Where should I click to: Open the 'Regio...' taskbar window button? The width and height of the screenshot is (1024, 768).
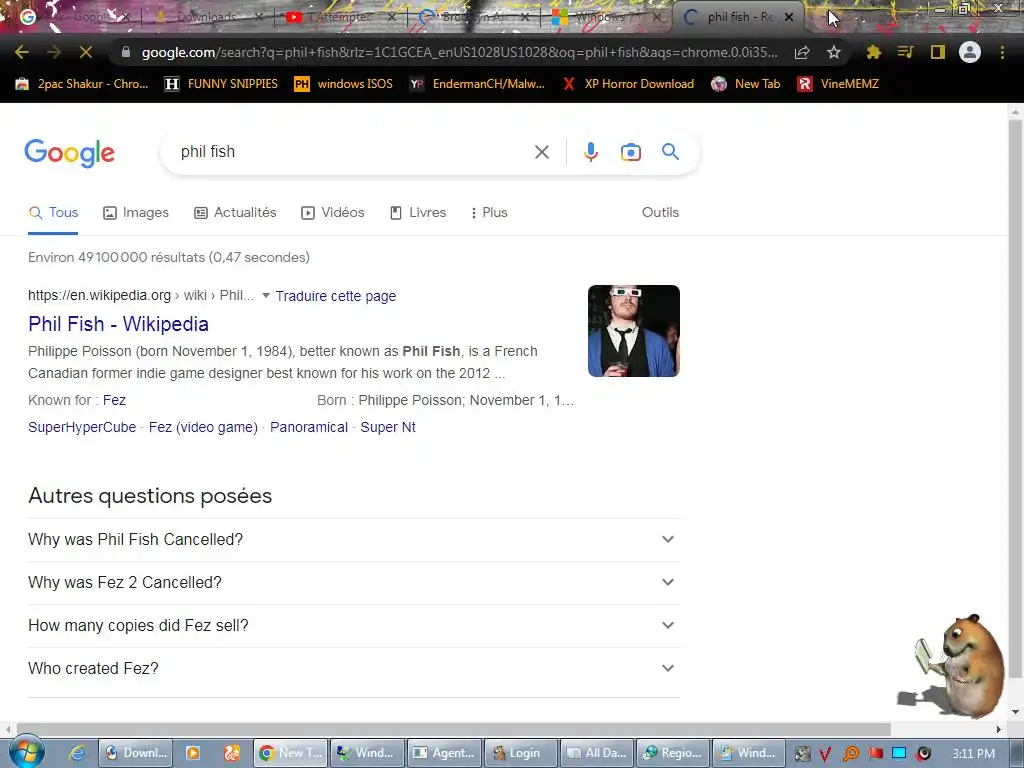[x=673, y=753]
